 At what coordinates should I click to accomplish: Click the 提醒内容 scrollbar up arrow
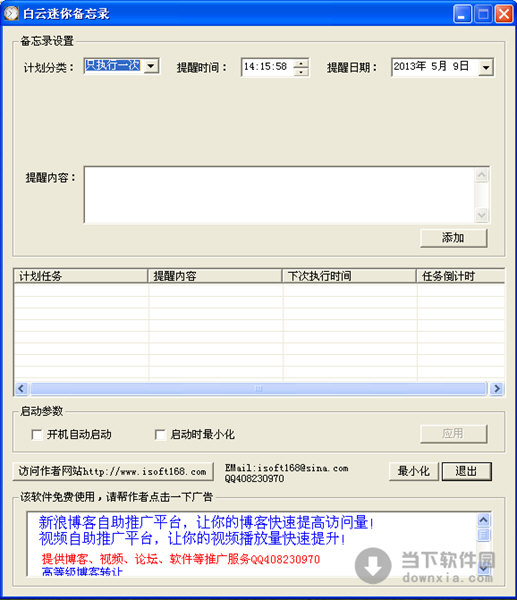pyautogui.click(x=482, y=175)
